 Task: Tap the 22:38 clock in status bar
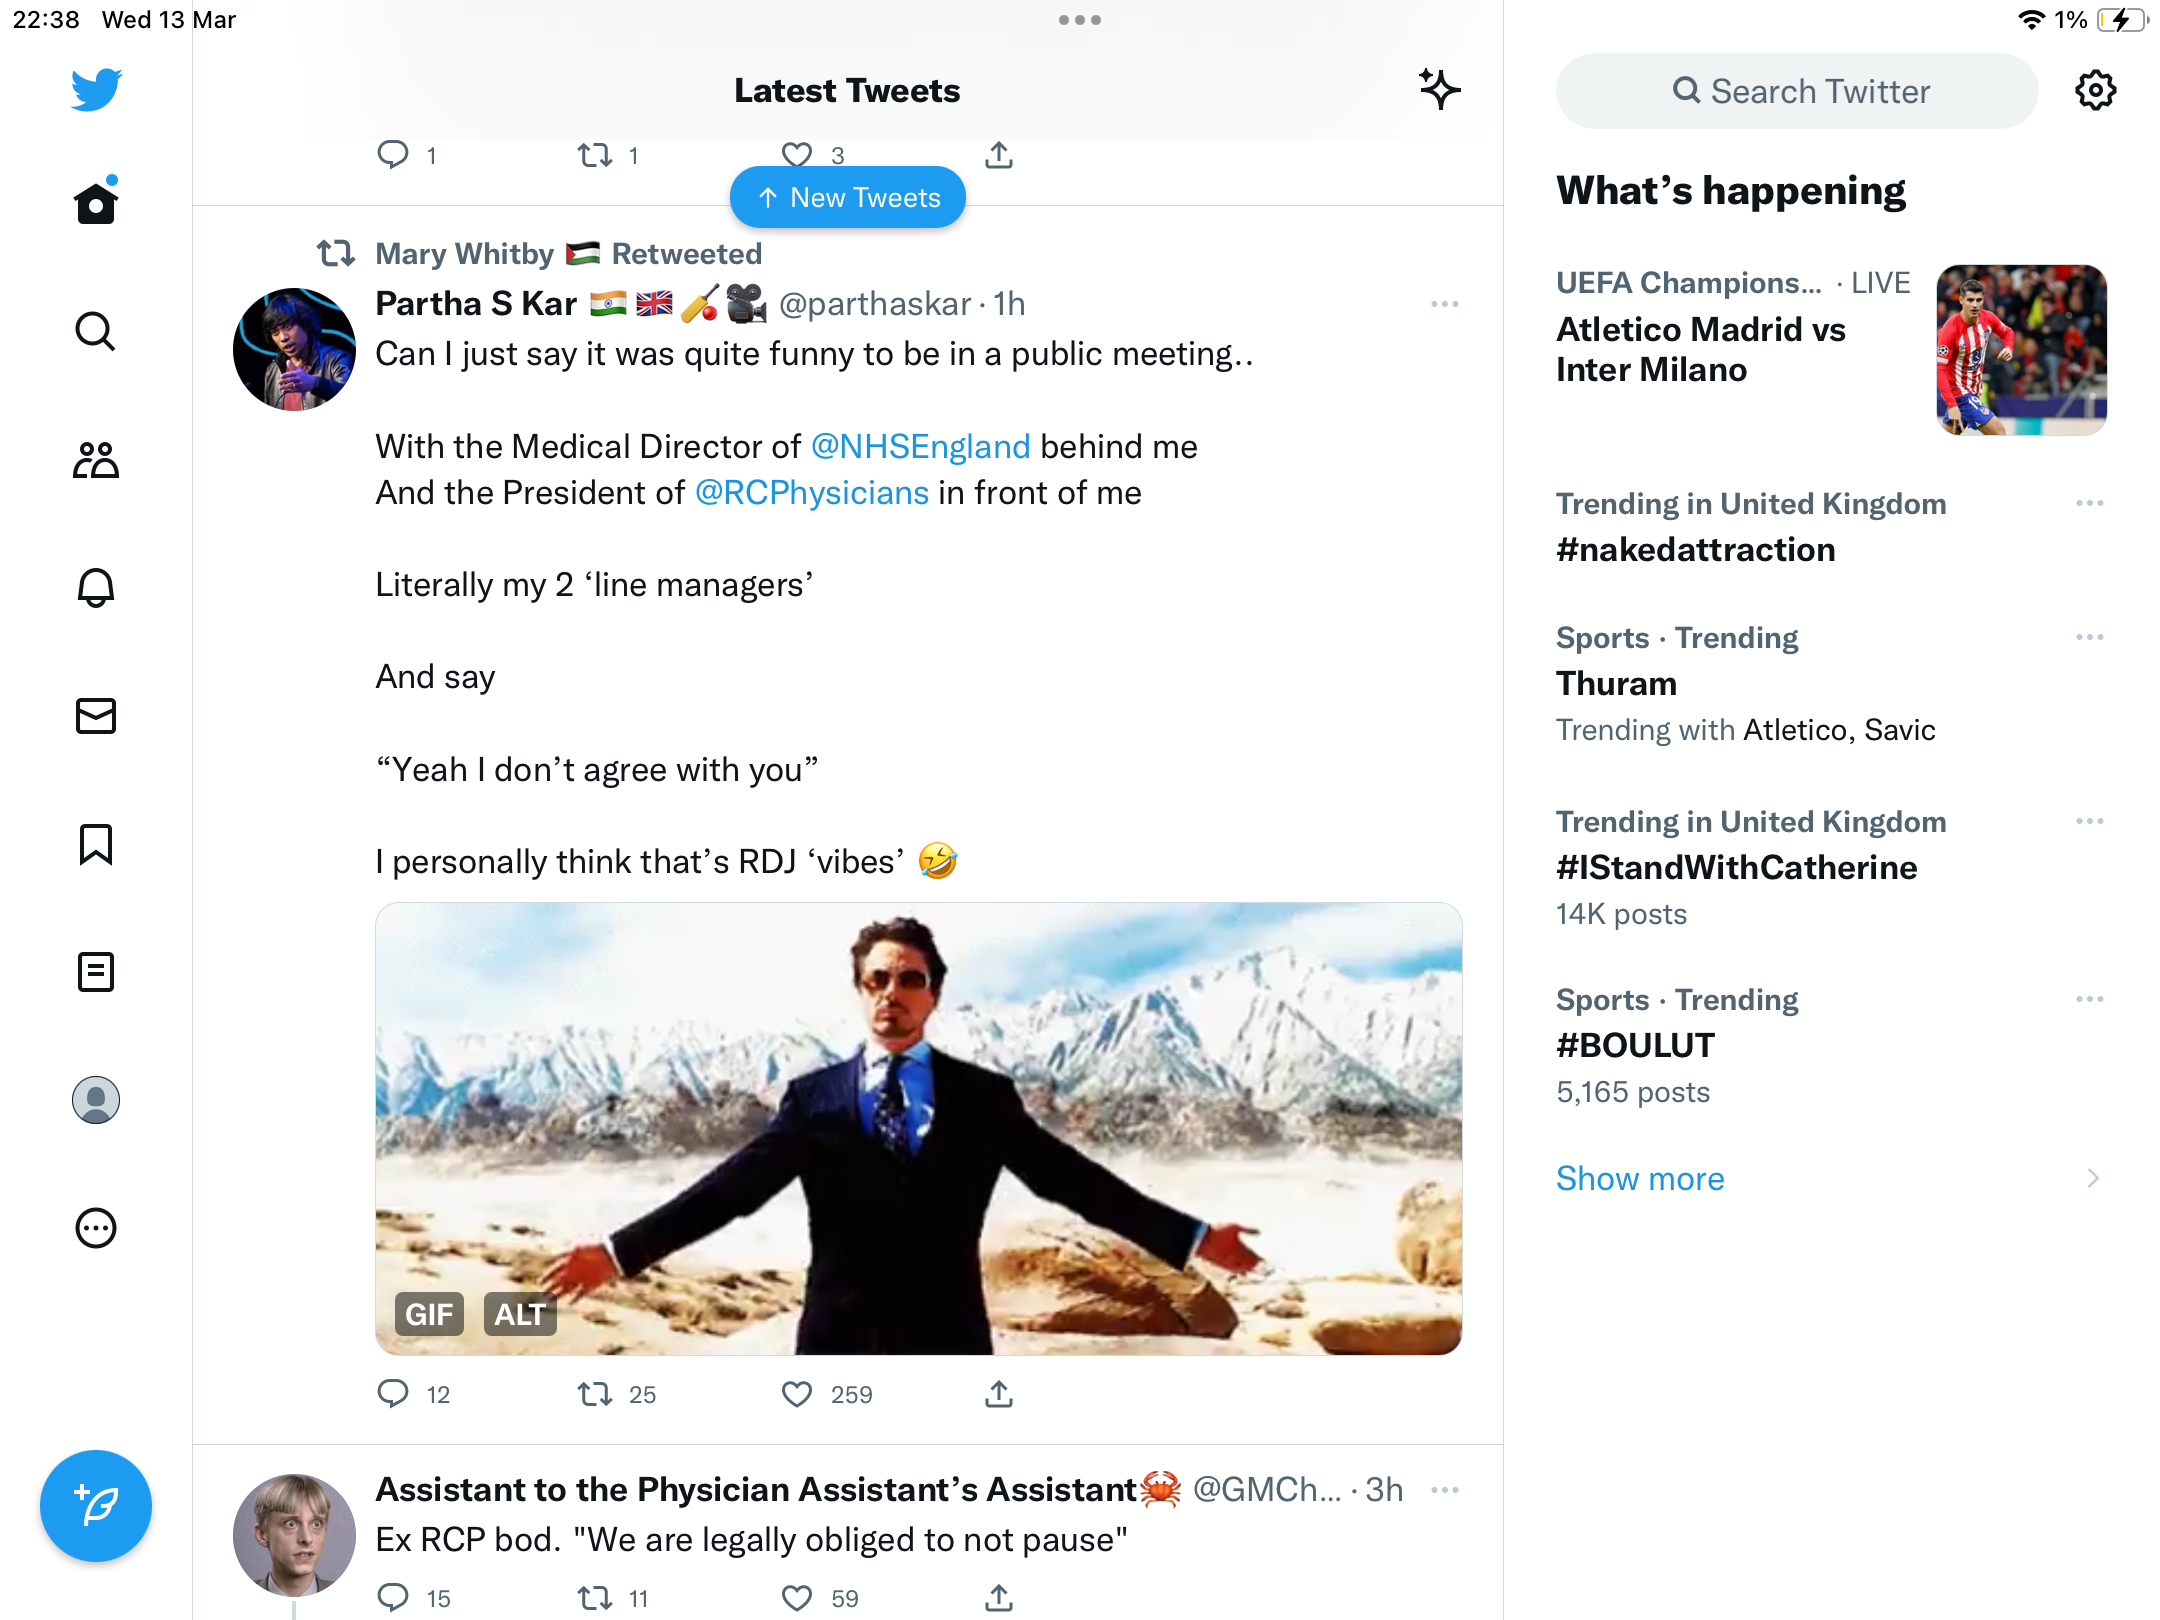[x=46, y=20]
